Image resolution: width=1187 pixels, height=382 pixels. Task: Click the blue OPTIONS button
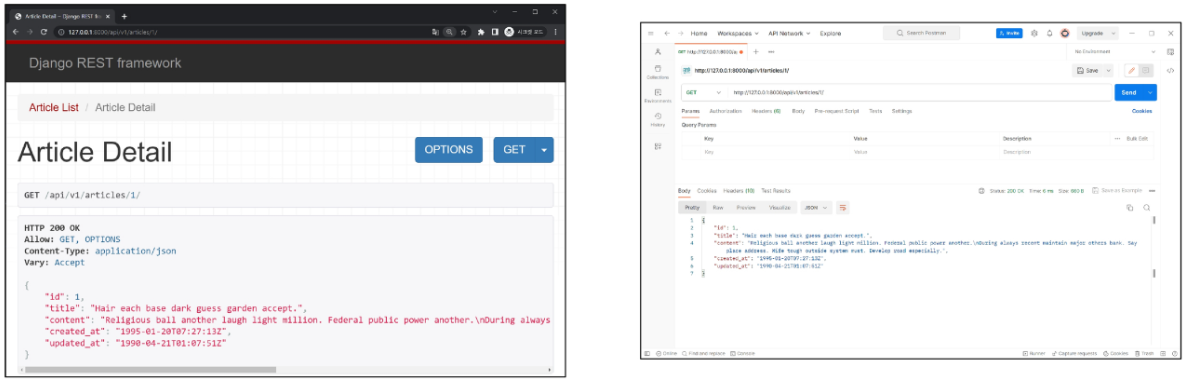pos(448,150)
